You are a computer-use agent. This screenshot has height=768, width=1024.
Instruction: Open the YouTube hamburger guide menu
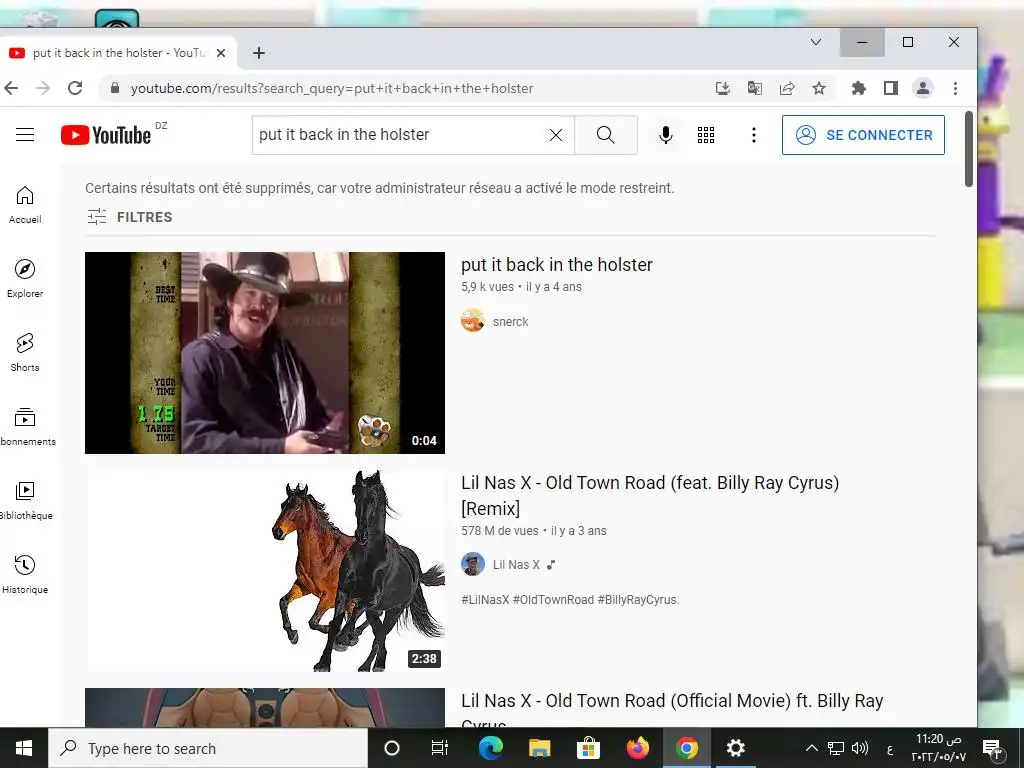(25, 135)
